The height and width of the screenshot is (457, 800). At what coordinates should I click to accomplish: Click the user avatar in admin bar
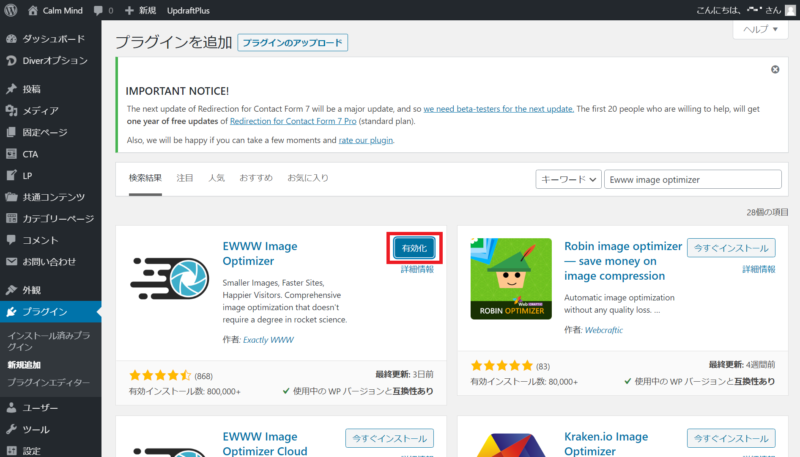[x=790, y=10]
